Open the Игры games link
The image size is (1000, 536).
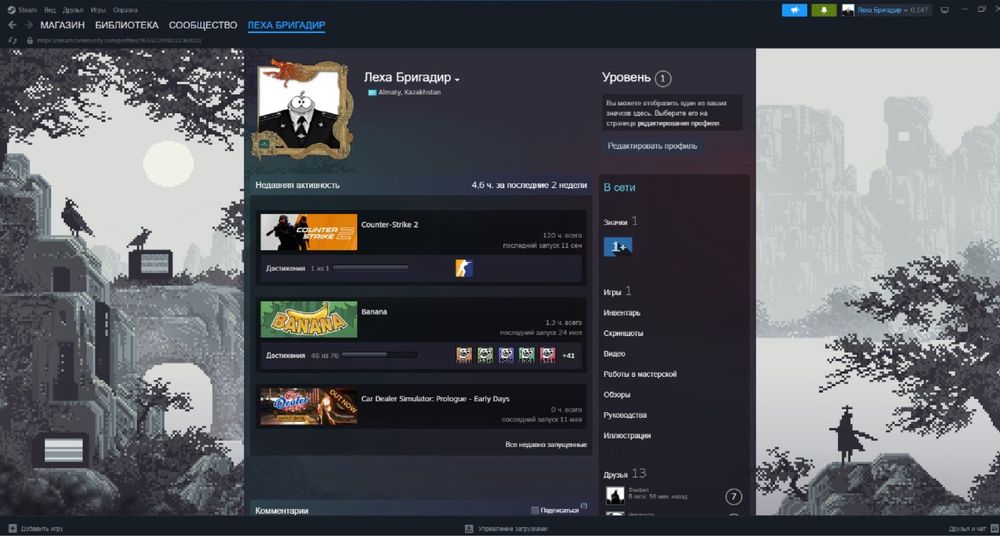[612, 292]
